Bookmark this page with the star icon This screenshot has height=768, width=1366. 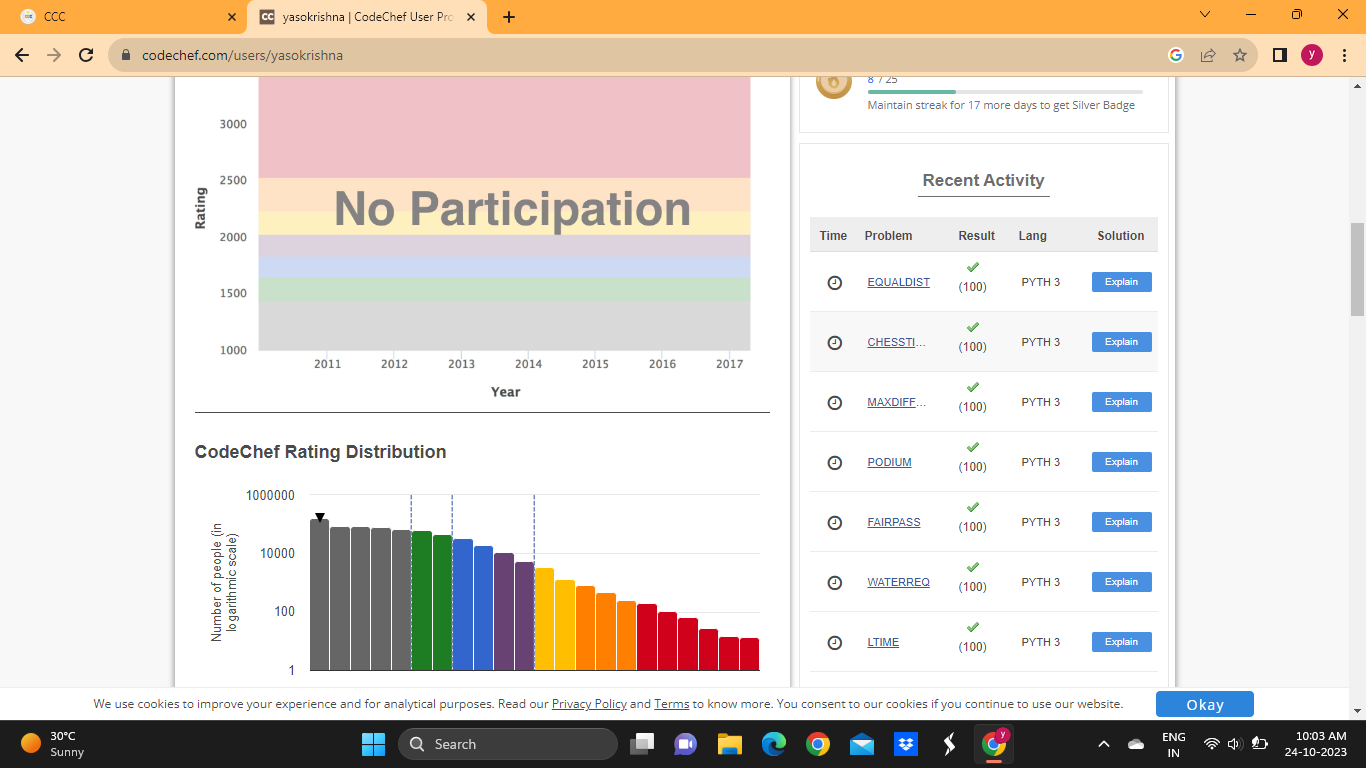pyautogui.click(x=1240, y=55)
